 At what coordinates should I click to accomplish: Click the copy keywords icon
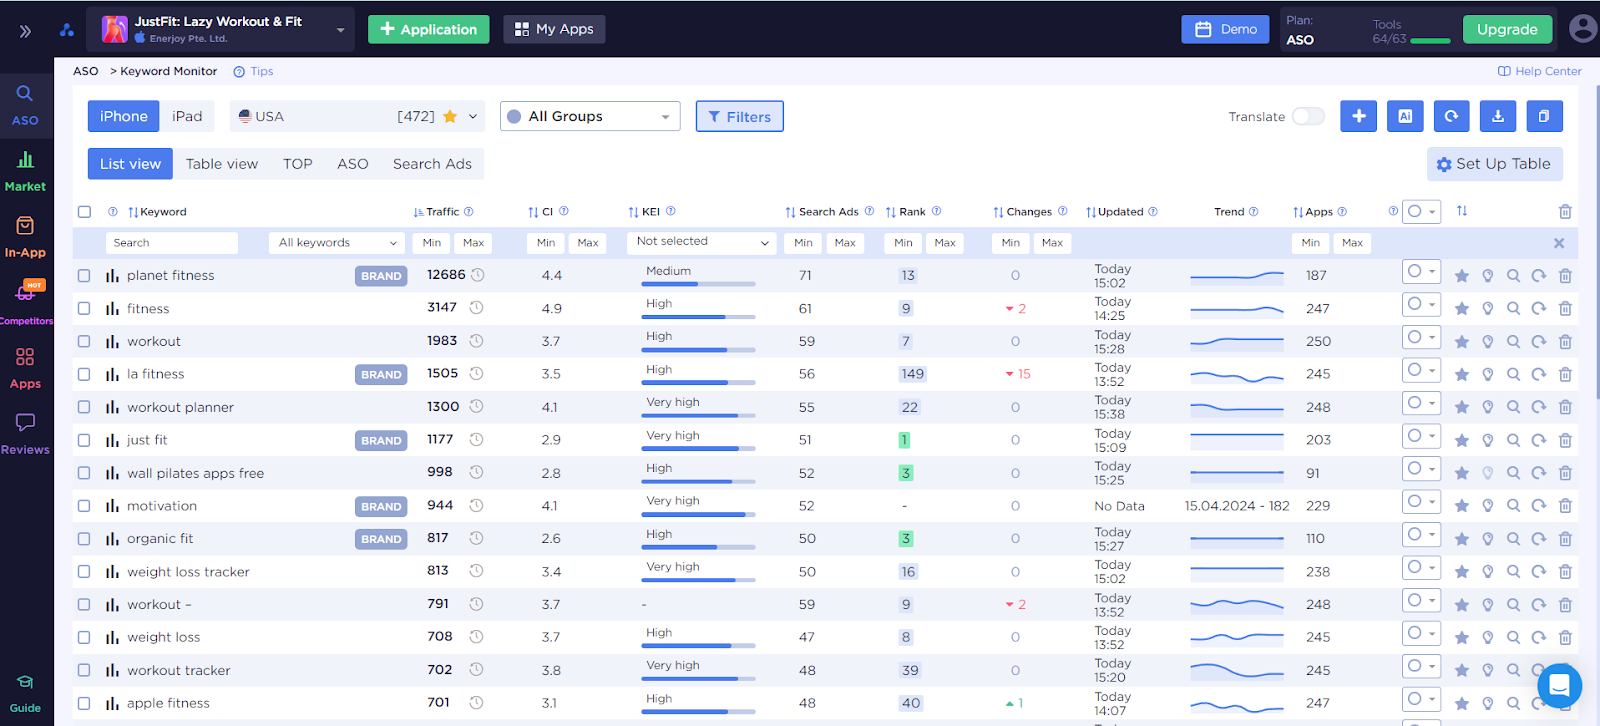(x=1544, y=116)
